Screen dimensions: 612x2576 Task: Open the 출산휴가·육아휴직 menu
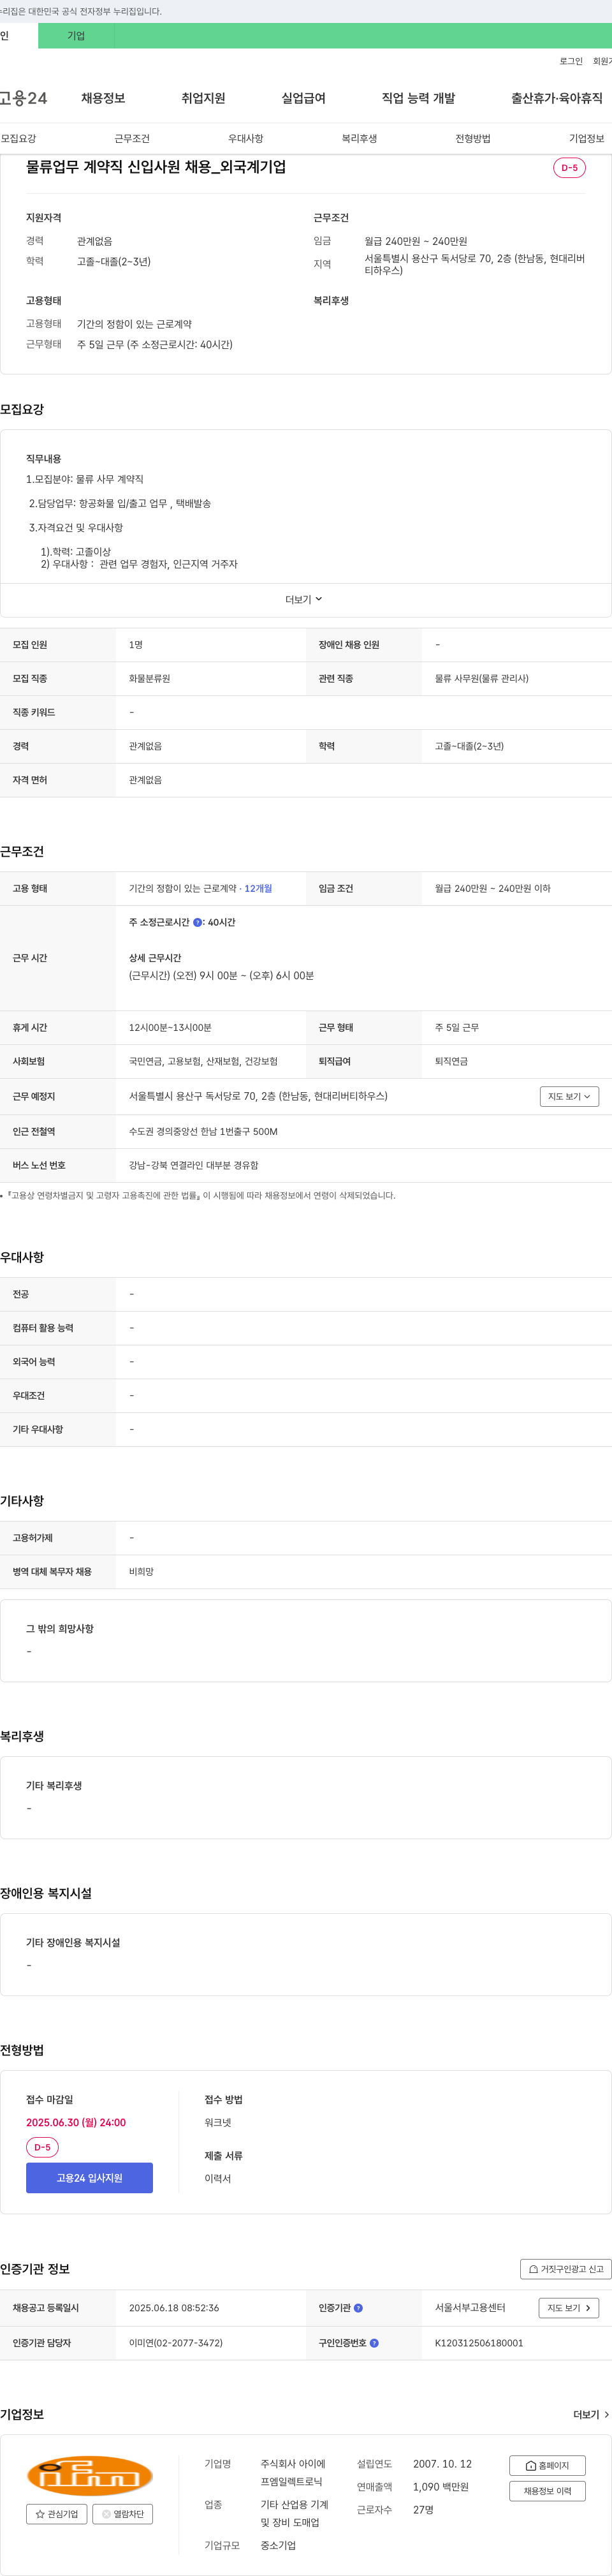[557, 98]
